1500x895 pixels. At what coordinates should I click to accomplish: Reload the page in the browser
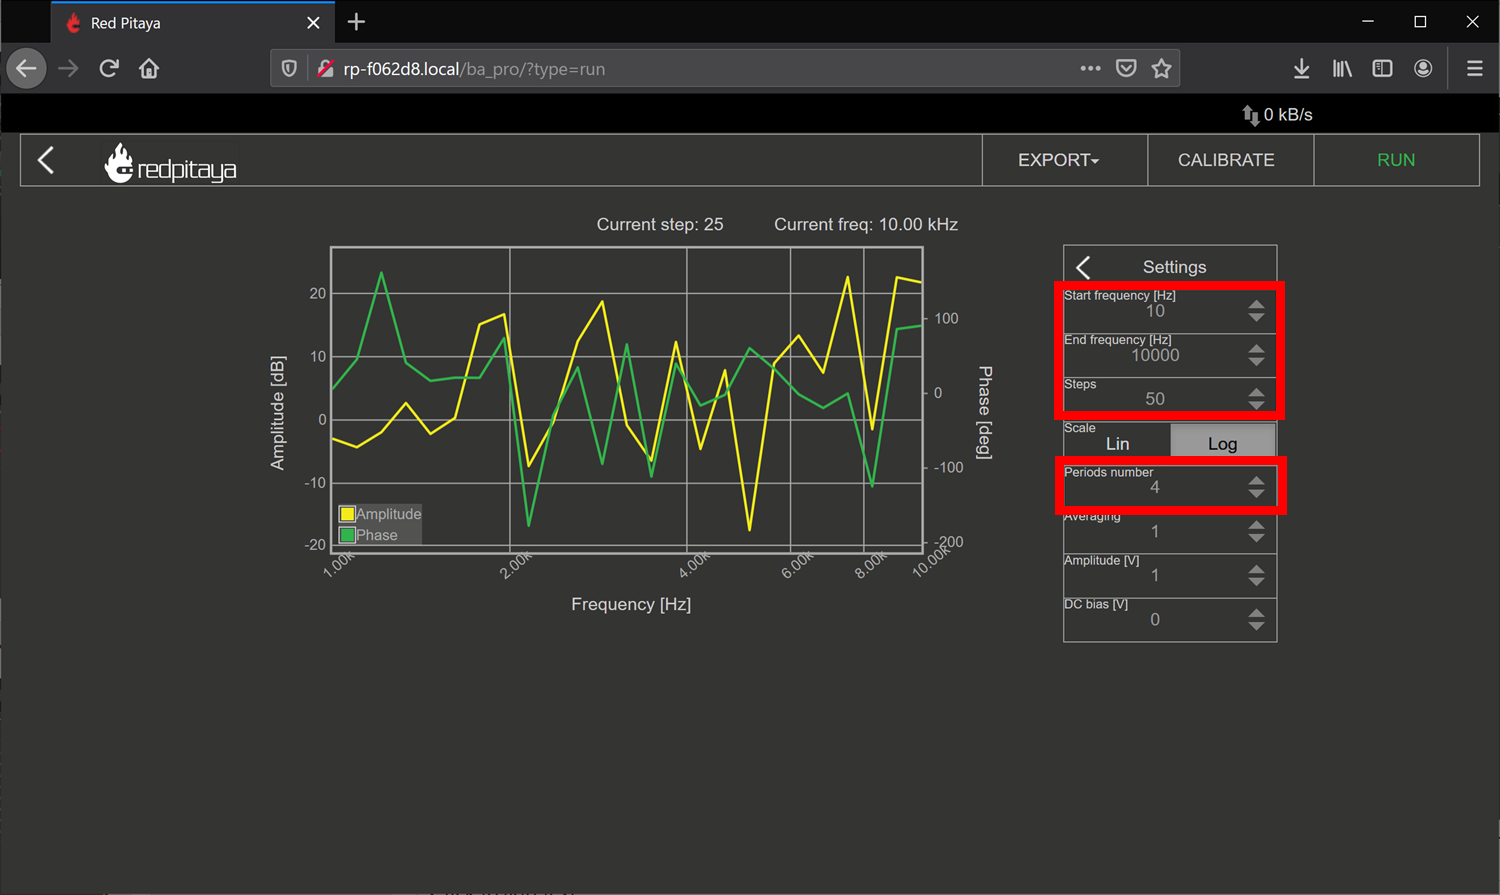(x=109, y=68)
